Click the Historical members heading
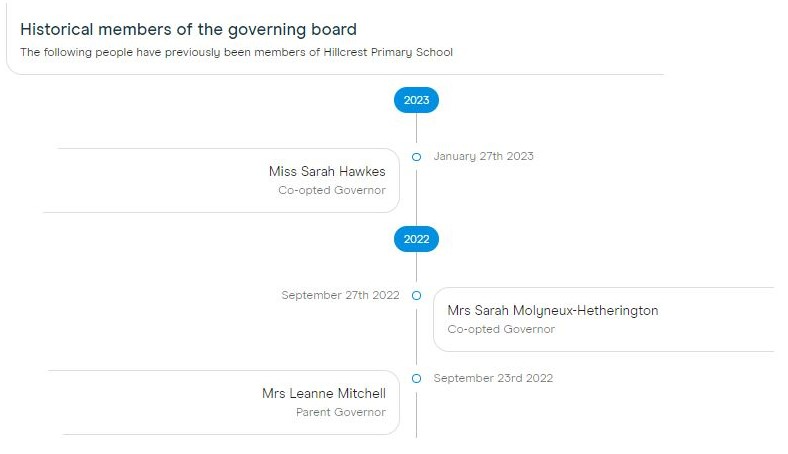Viewport: 788px width, 454px height. (x=188, y=29)
